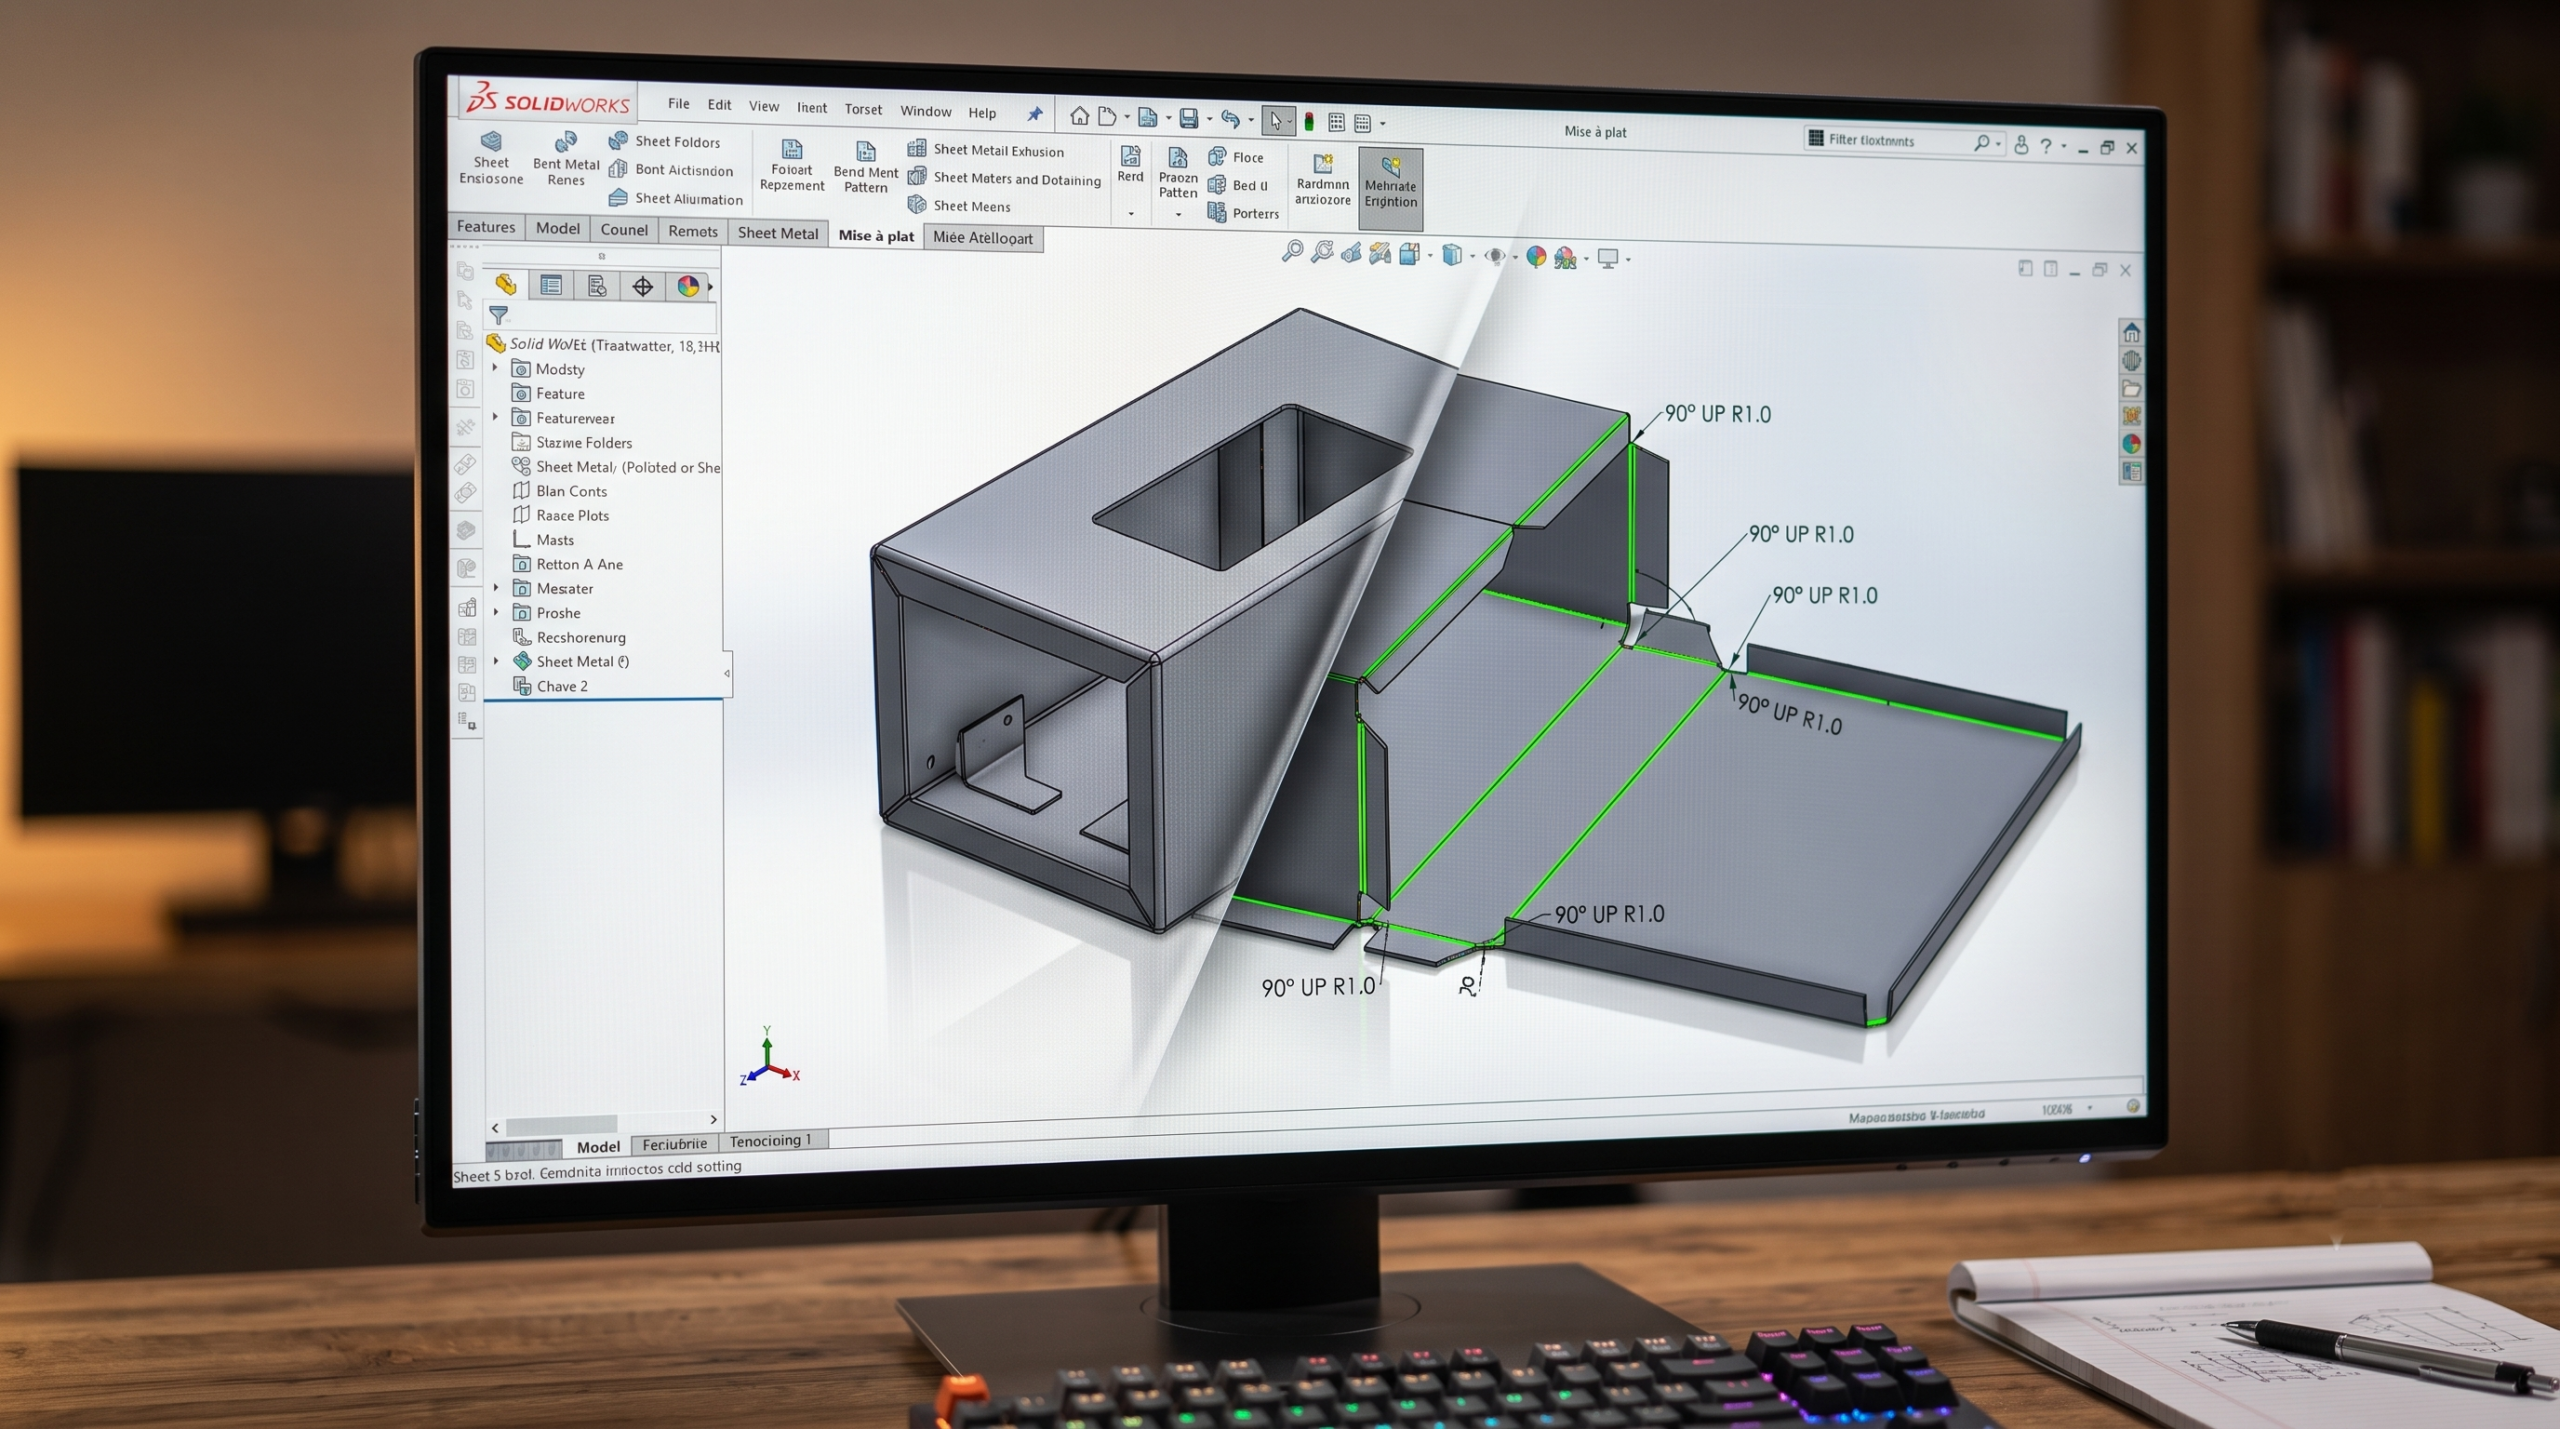This screenshot has width=2560, height=1429.
Task: Click the Home icon in quick access toolbar
Action: 1079,116
